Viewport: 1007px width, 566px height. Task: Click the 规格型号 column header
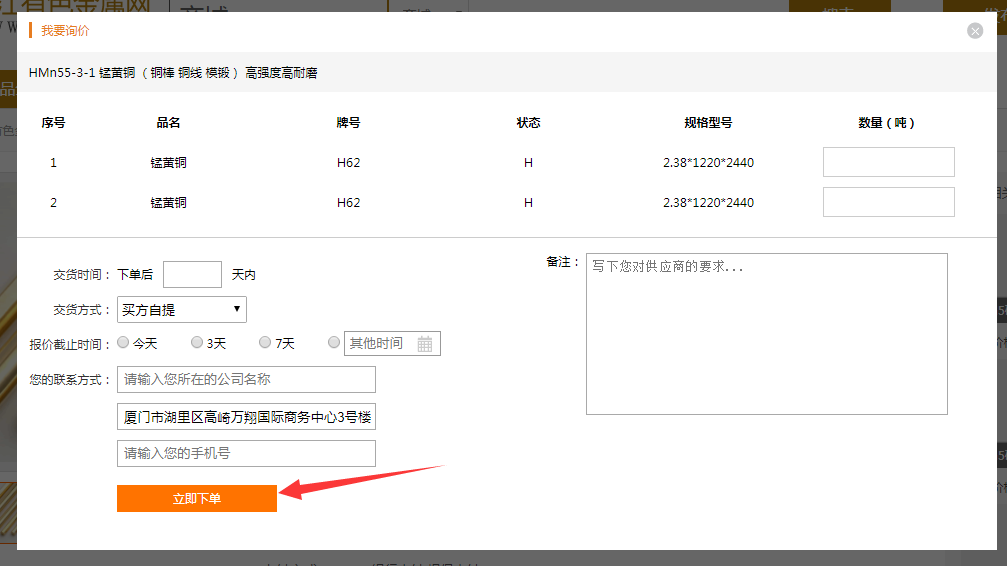tap(708, 123)
